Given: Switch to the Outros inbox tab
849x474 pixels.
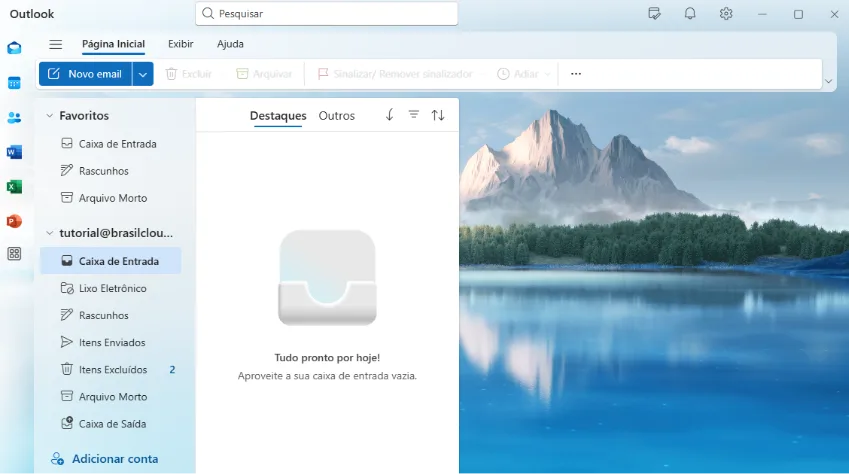Looking at the screenshot, I should (x=336, y=116).
